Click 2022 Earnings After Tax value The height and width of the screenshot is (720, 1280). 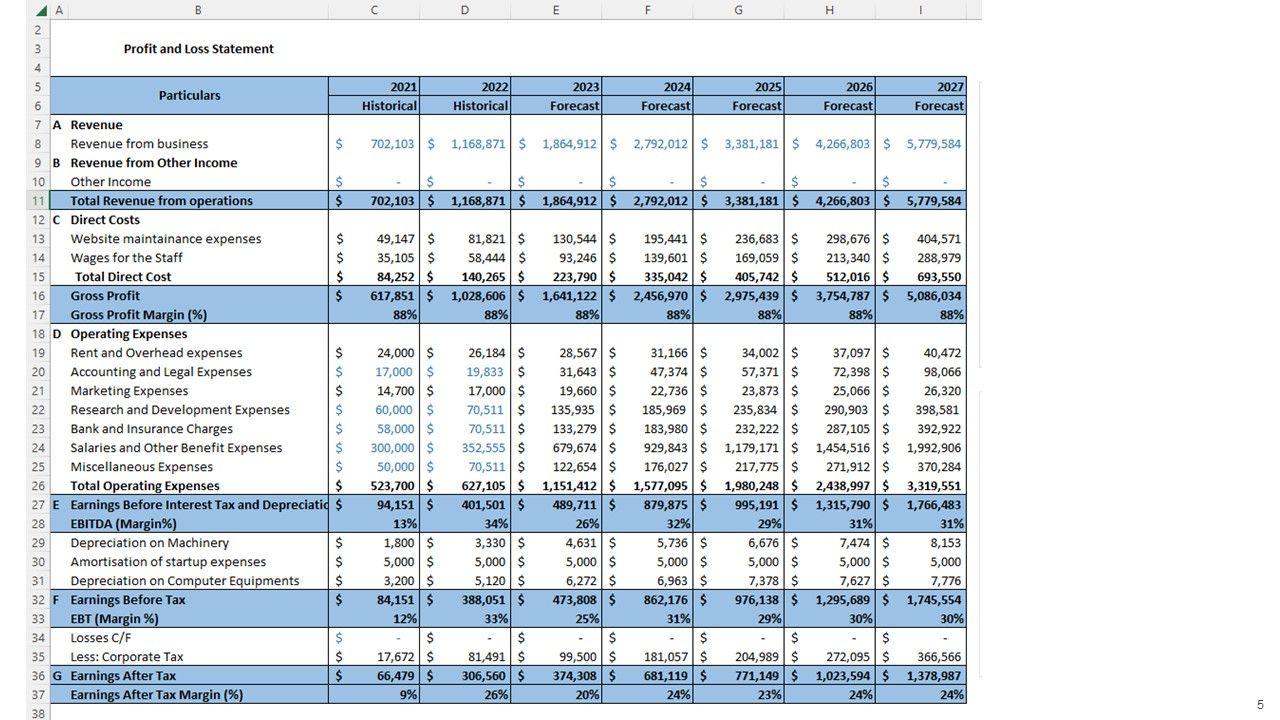point(465,676)
